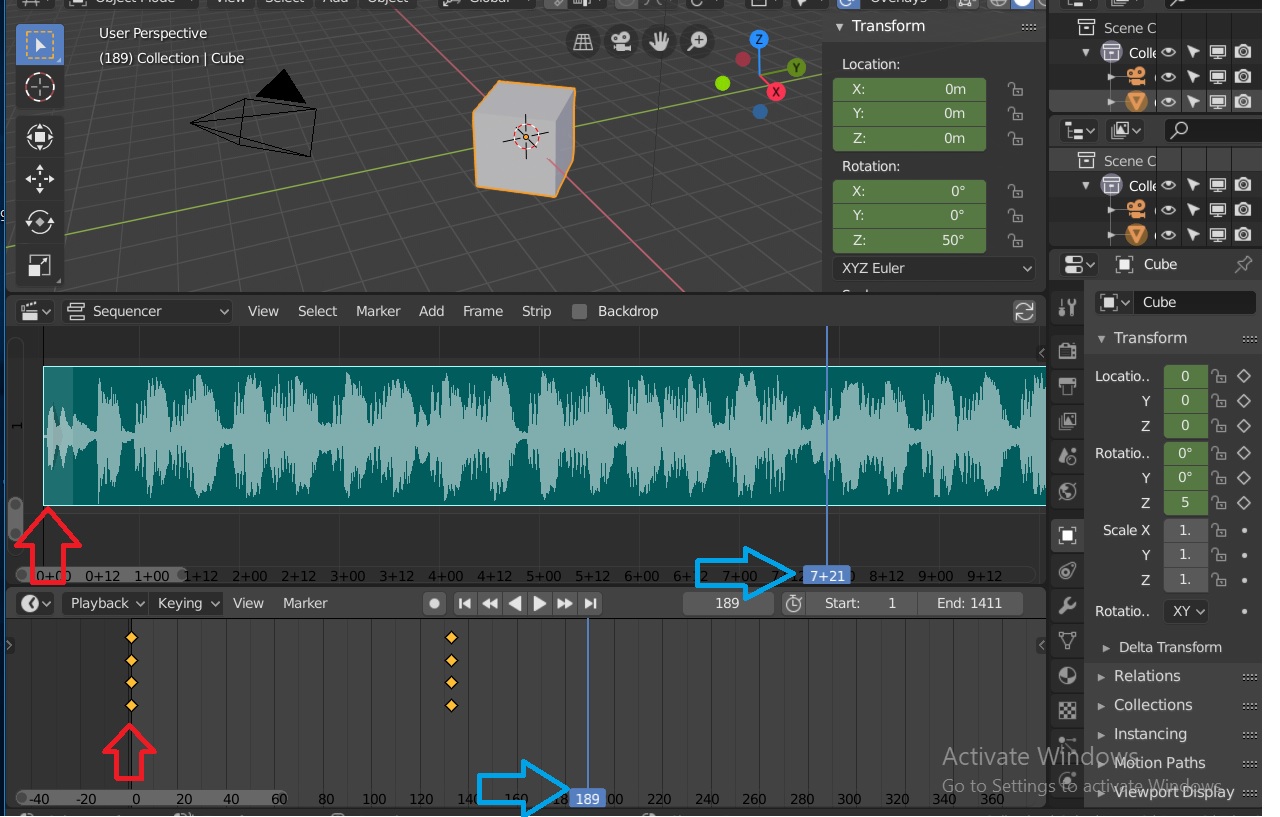Open the Strip menu in the Sequencer
The height and width of the screenshot is (817, 1280).
click(536, 311)
